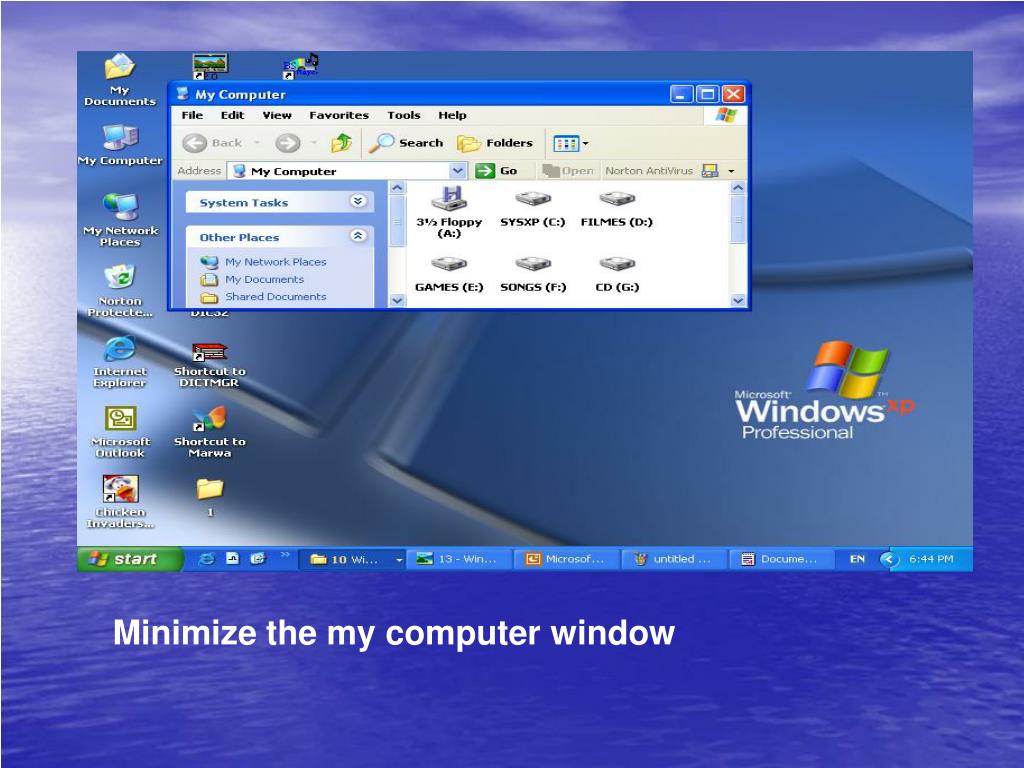Open the Favorites menu
Viewport: 1024px width, 768px height.
point(339,115)
